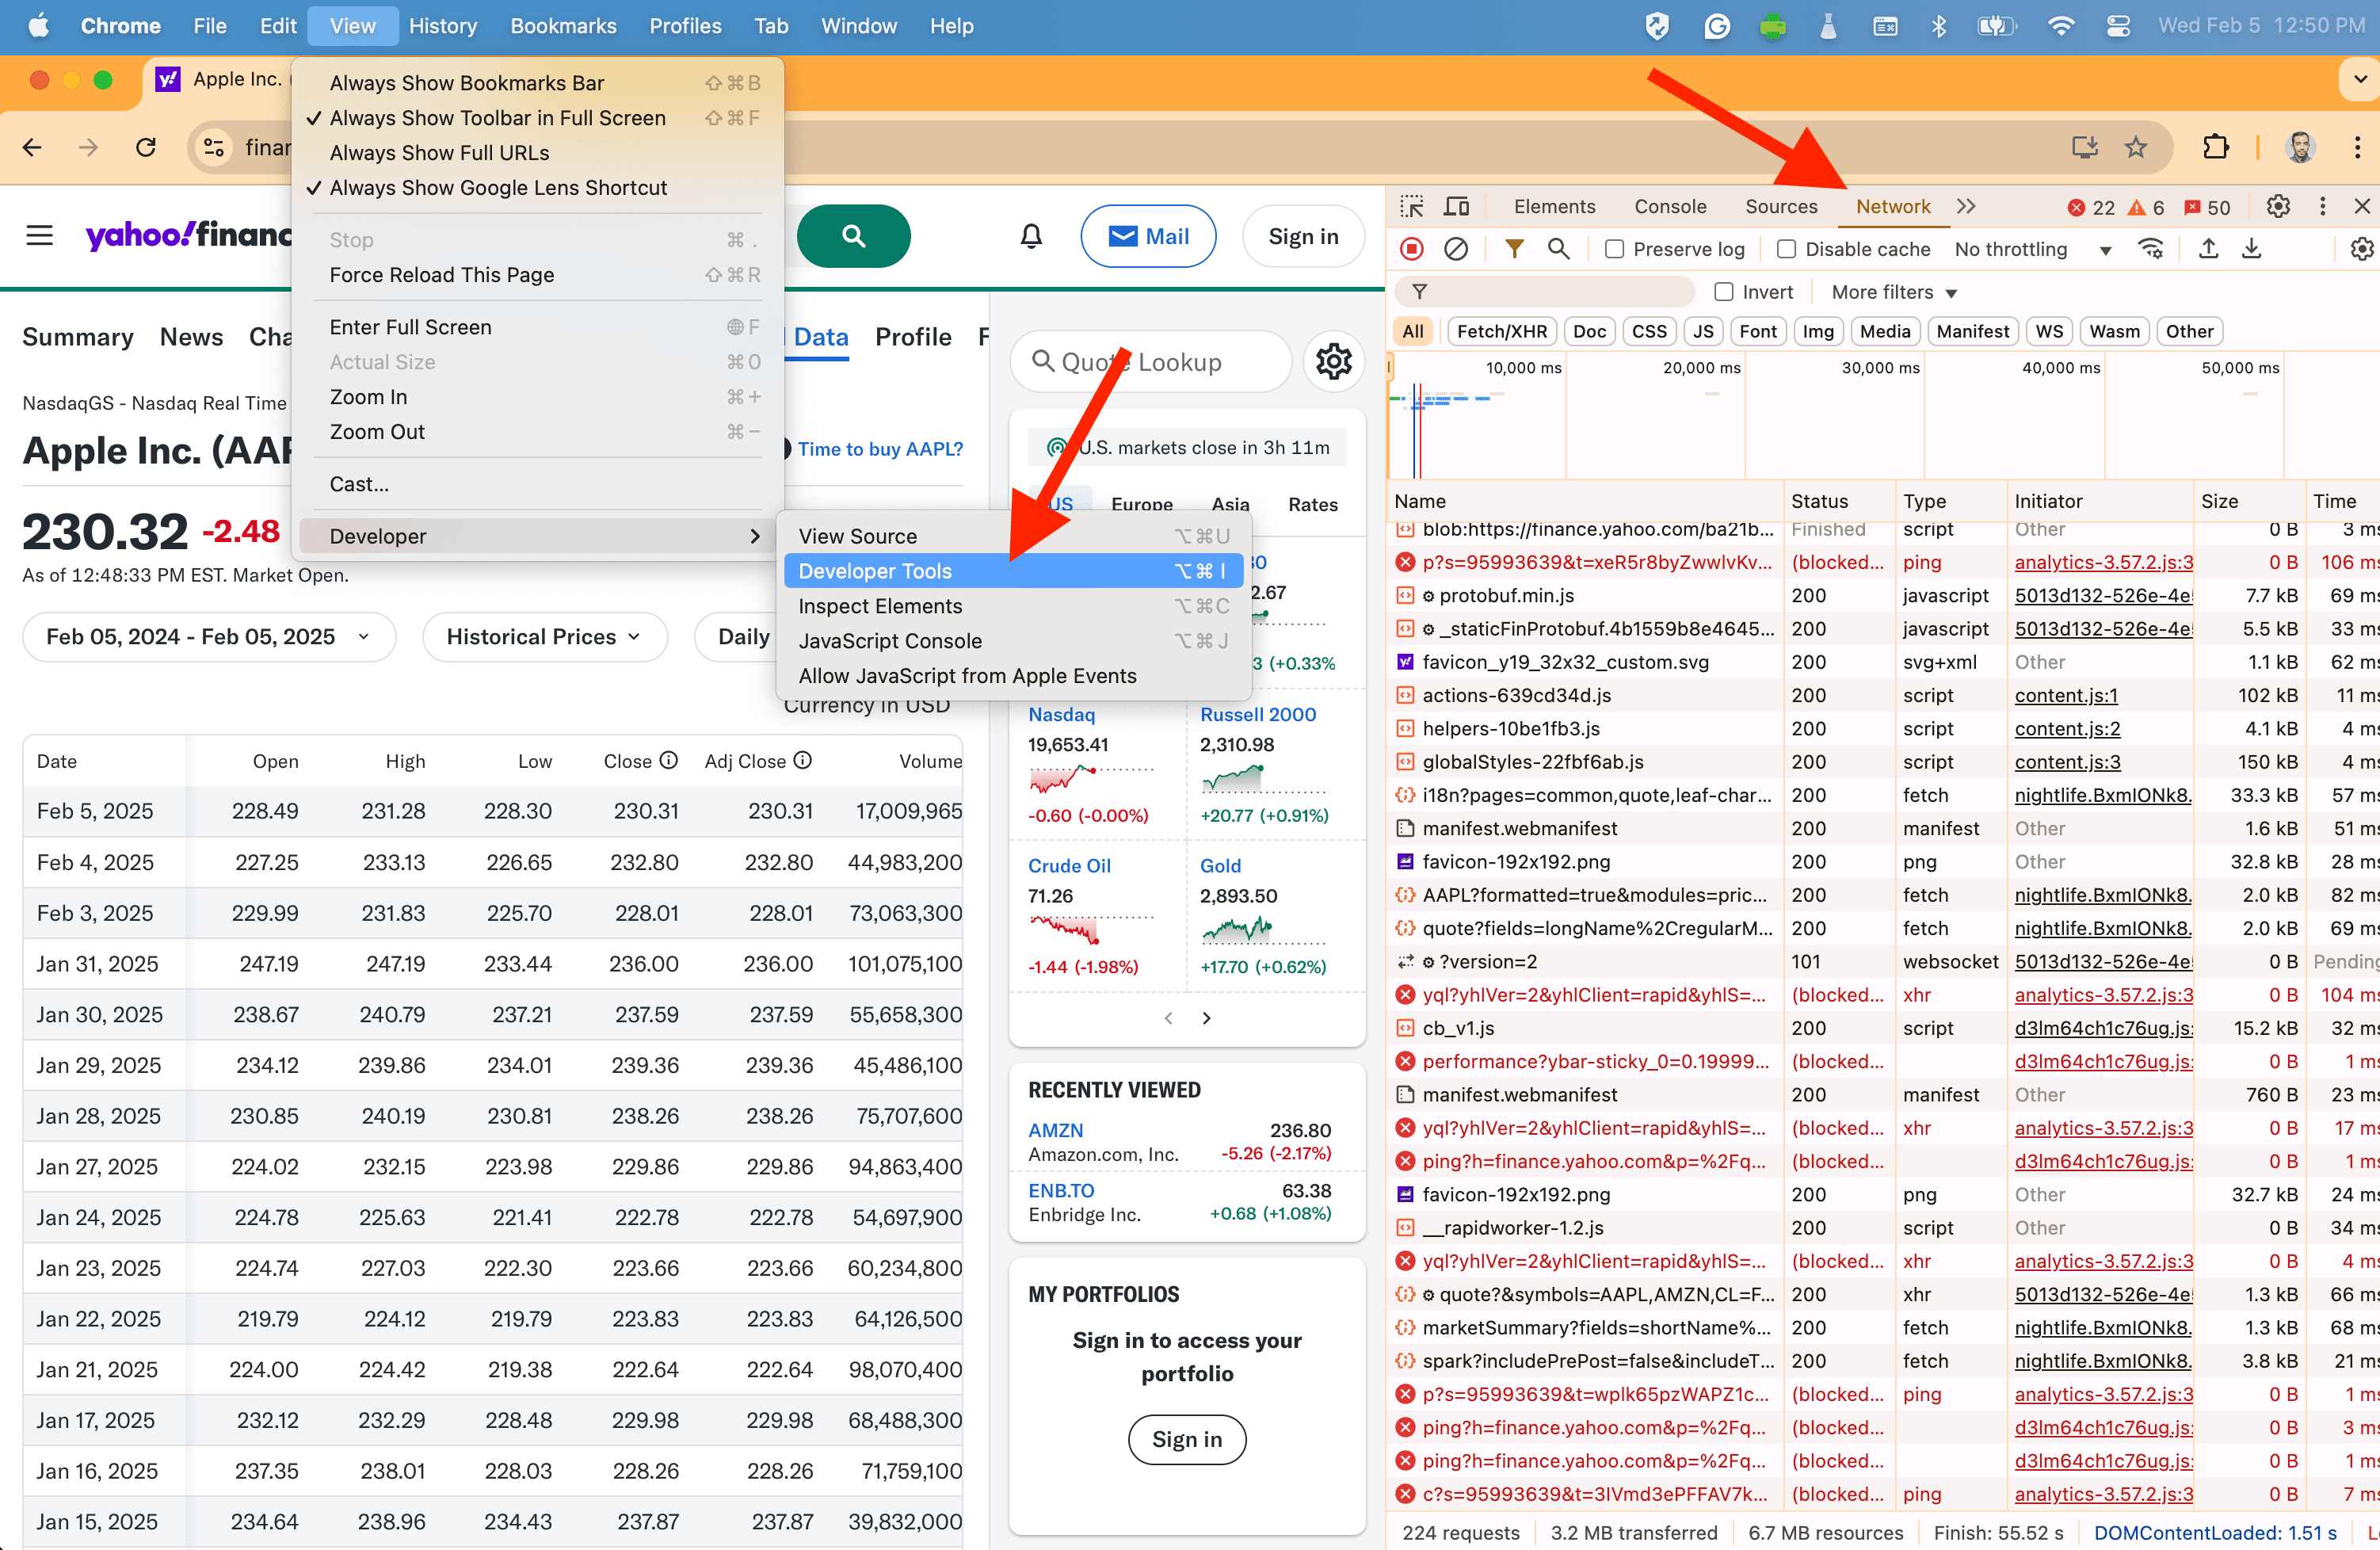
Task: Switch to the Console tab
Action: 1670,207
